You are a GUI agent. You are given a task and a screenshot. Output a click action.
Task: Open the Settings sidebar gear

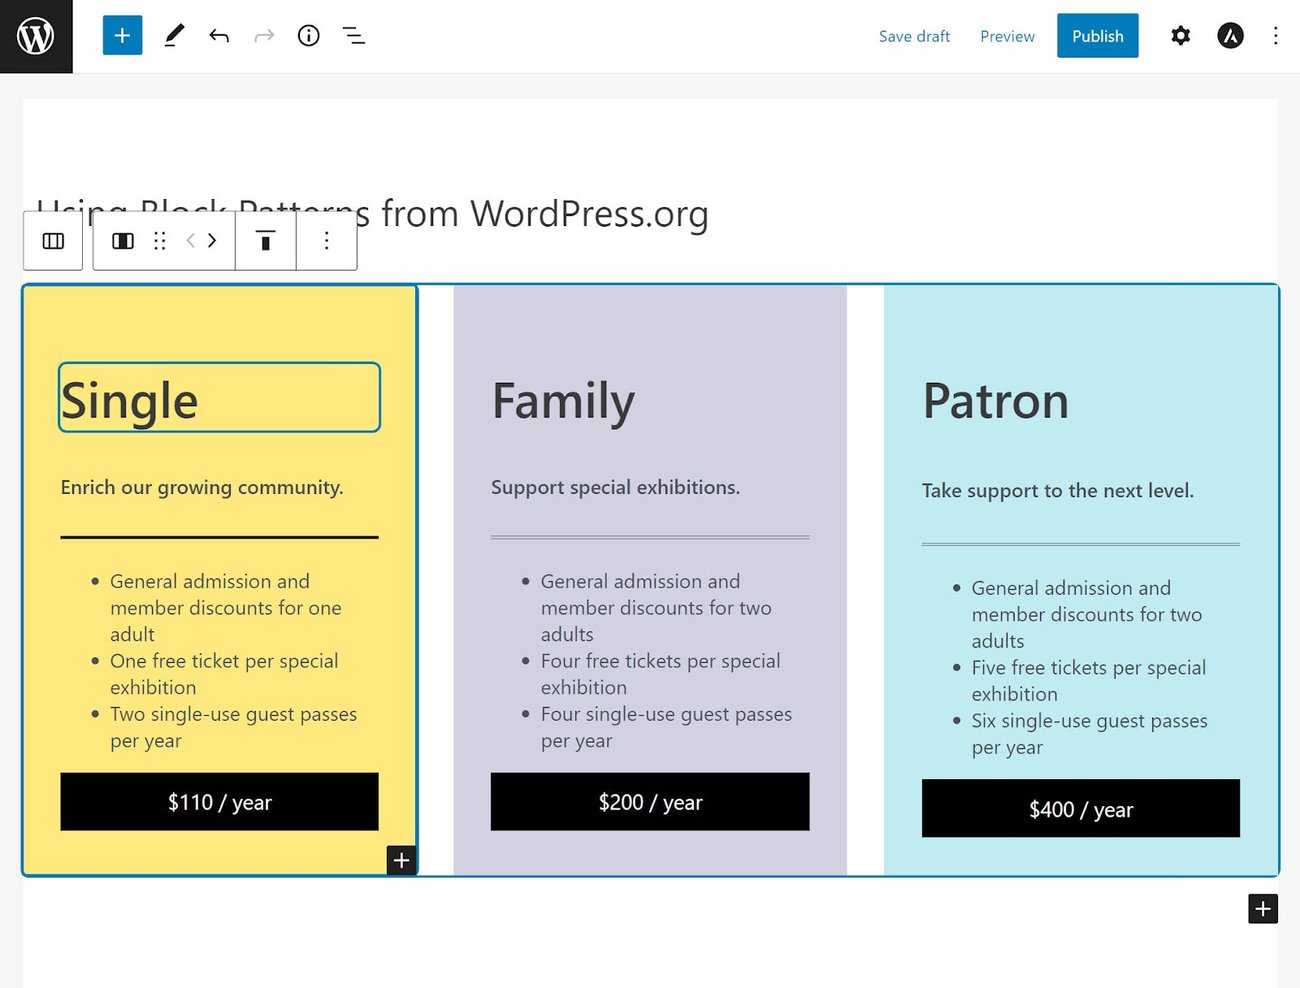click(x=1180, y=35)
